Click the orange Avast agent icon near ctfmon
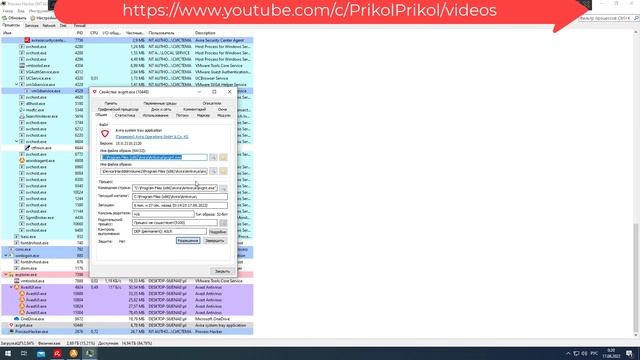 point(22,160)
